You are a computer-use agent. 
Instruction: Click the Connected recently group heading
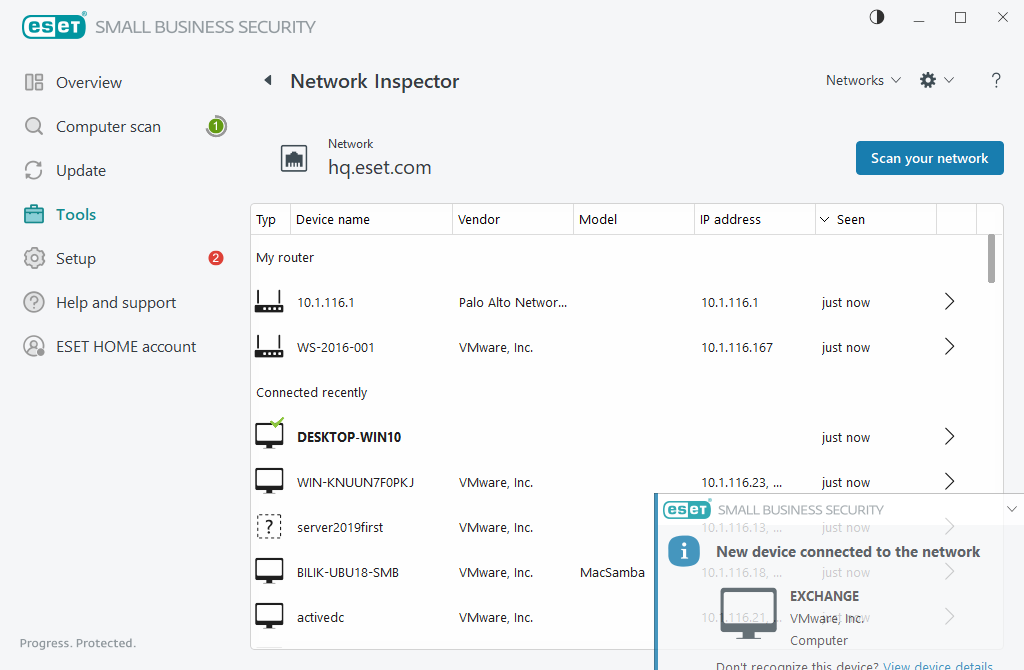point(312,392)
